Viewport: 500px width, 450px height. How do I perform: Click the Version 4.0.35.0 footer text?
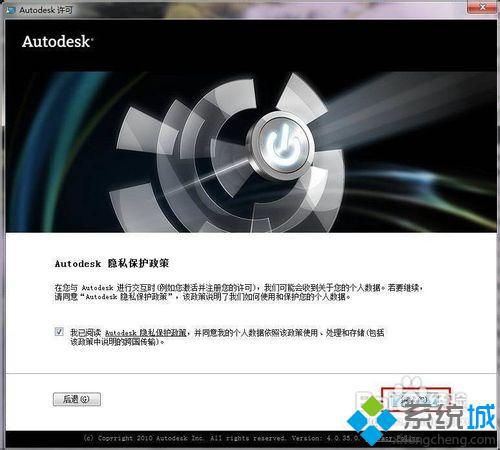[x=325, y=438]
